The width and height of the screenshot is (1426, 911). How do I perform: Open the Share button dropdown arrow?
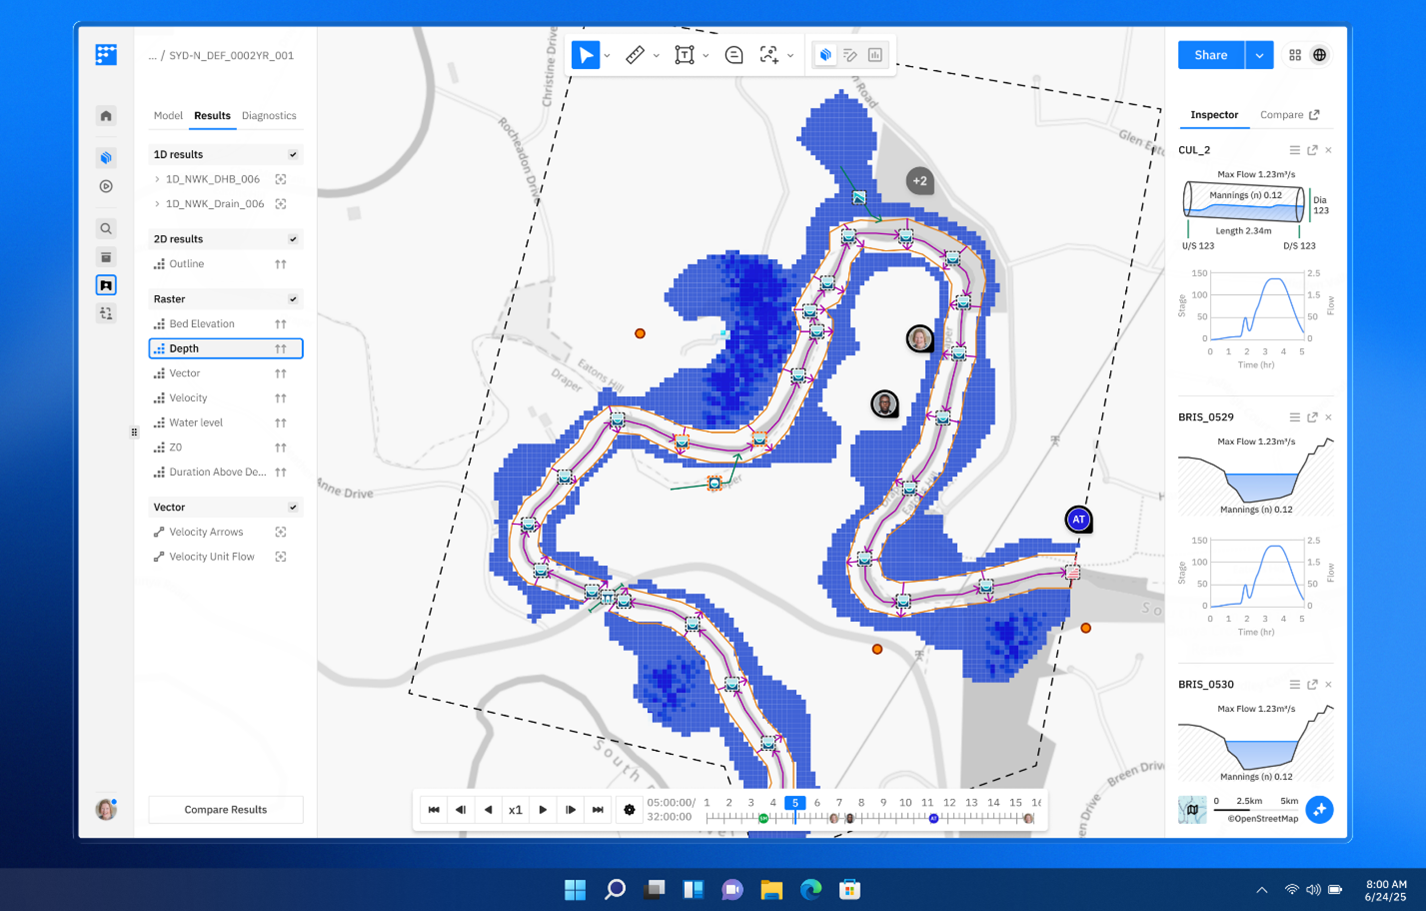1259,55
